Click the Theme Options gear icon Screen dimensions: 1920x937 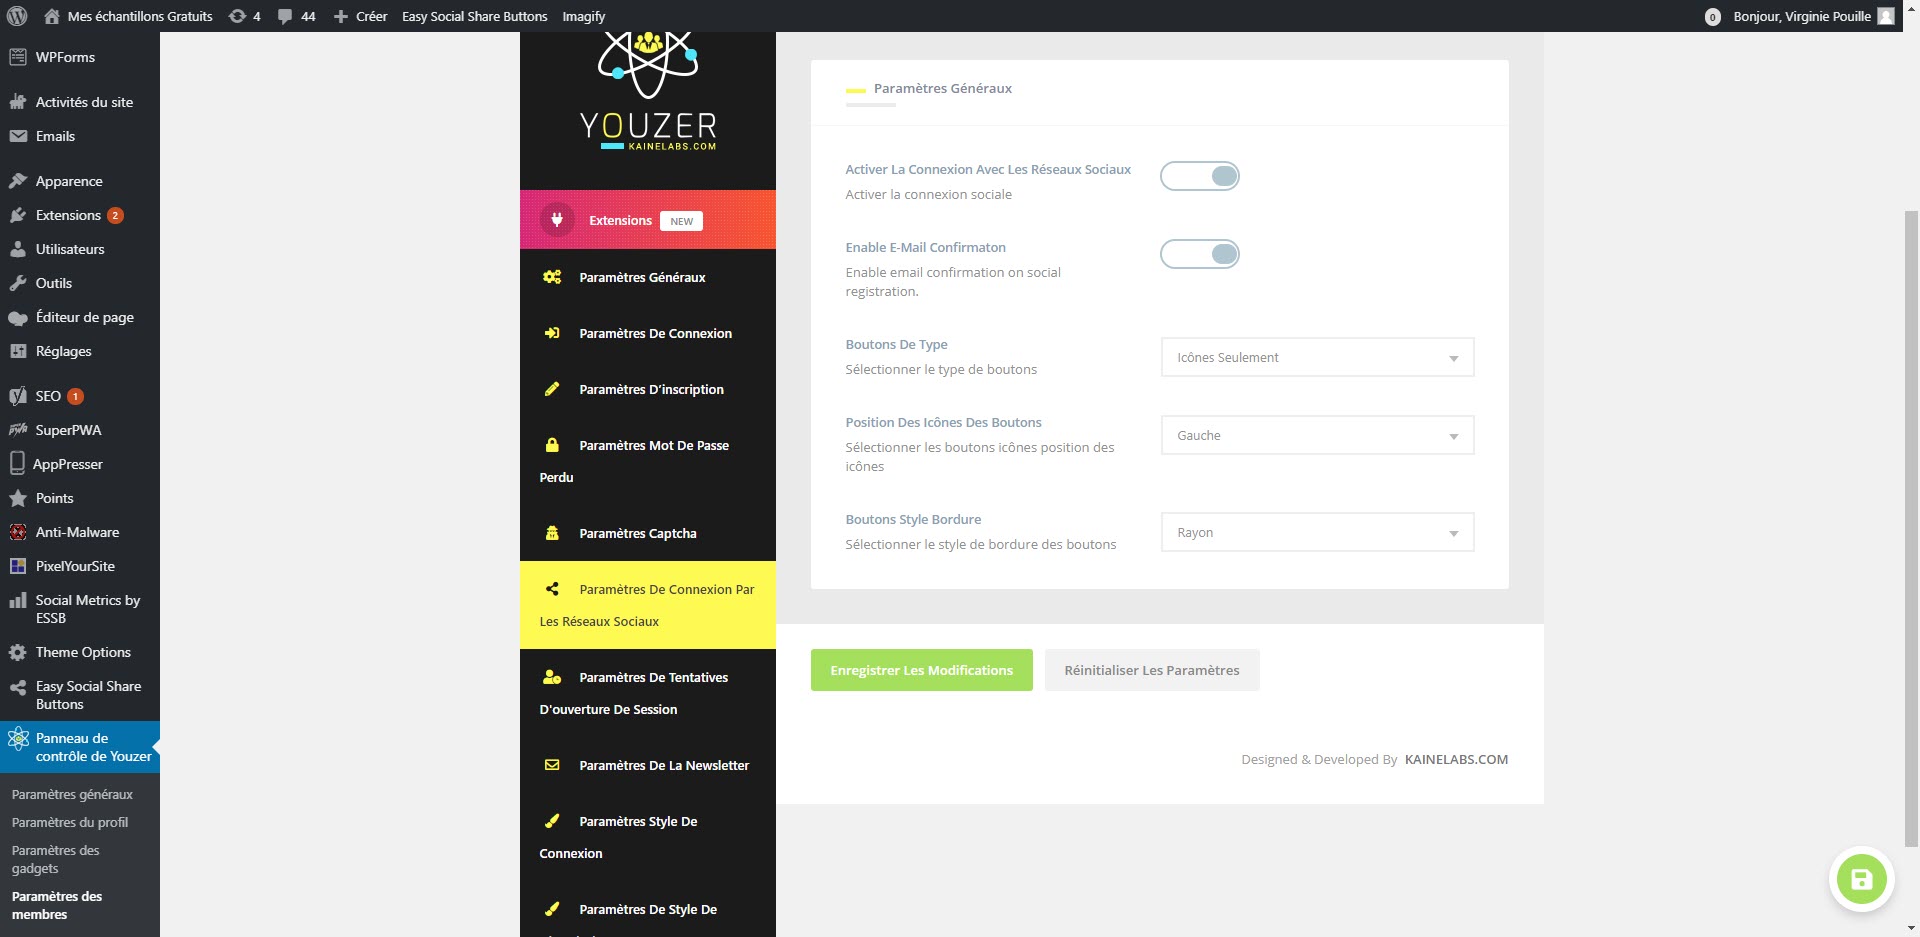click(x=18, y=652)
